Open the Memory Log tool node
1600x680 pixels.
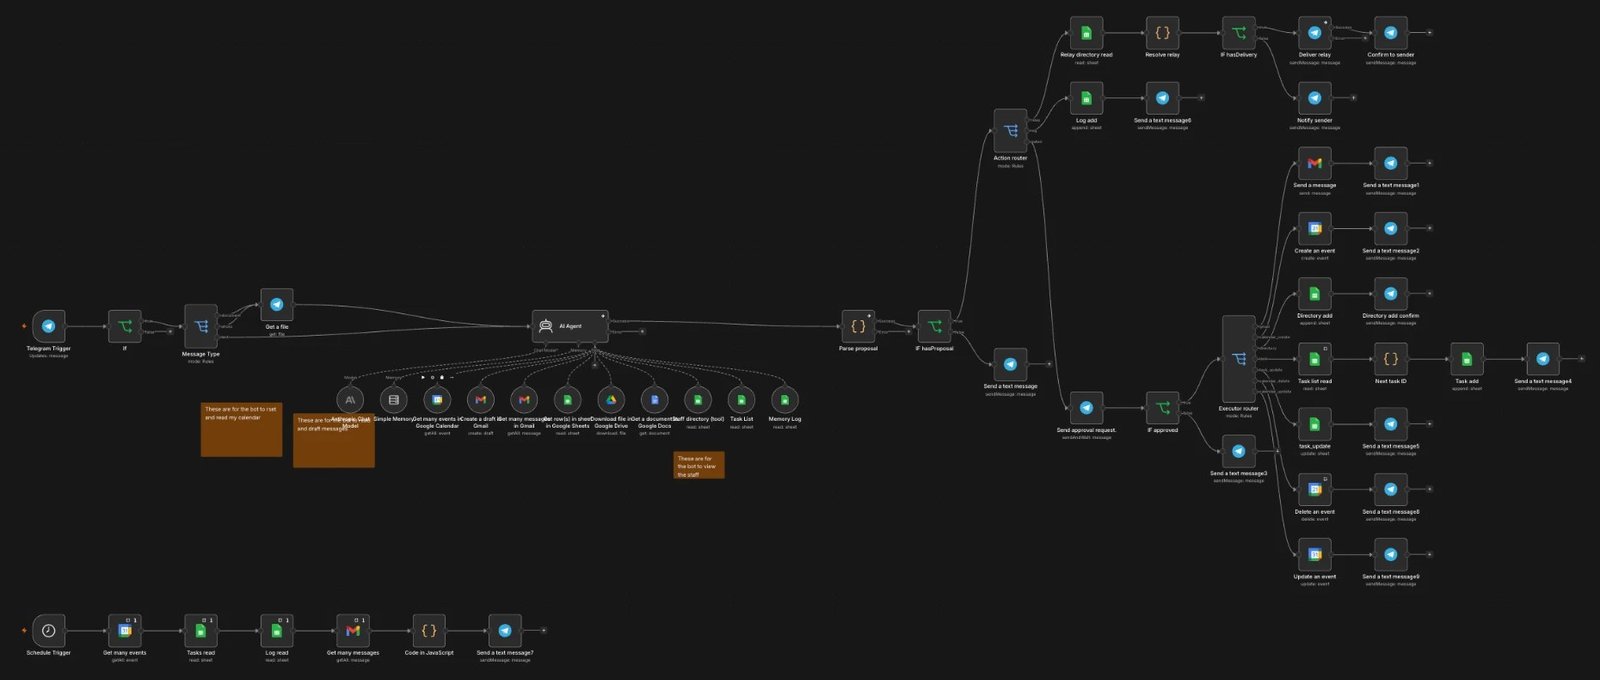[785, 400]
